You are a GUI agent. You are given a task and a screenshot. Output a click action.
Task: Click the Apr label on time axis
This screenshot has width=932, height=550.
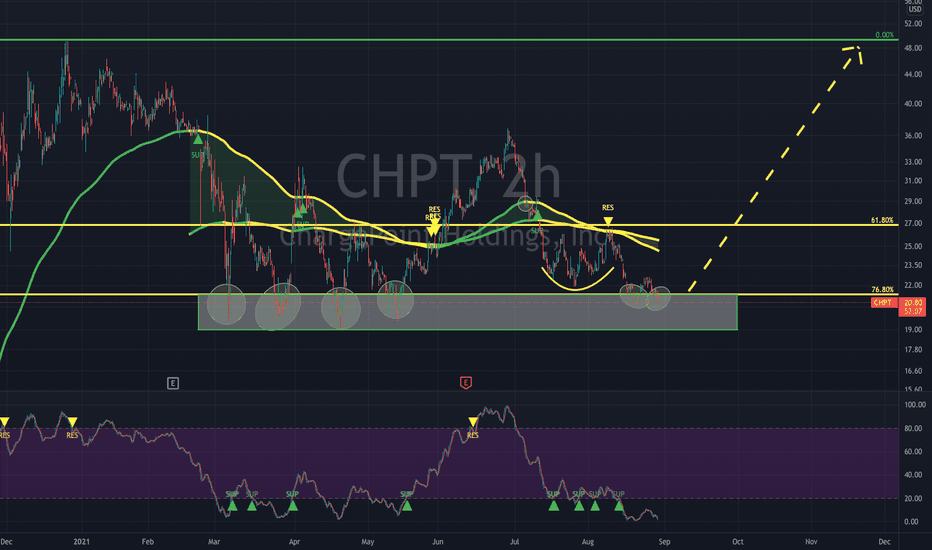pos(294,542)
